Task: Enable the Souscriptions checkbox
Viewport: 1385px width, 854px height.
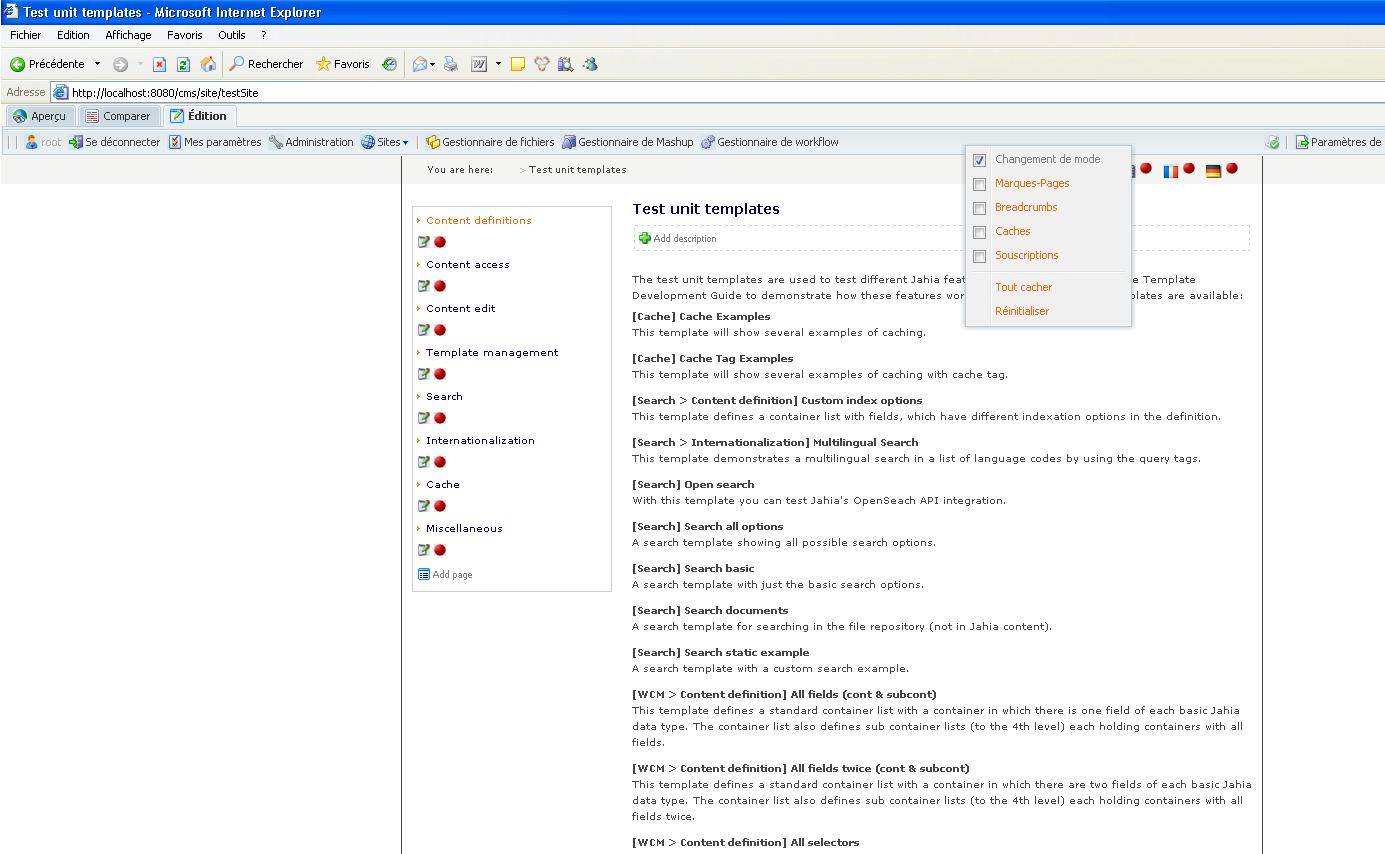Action: (x=980, y=256)
